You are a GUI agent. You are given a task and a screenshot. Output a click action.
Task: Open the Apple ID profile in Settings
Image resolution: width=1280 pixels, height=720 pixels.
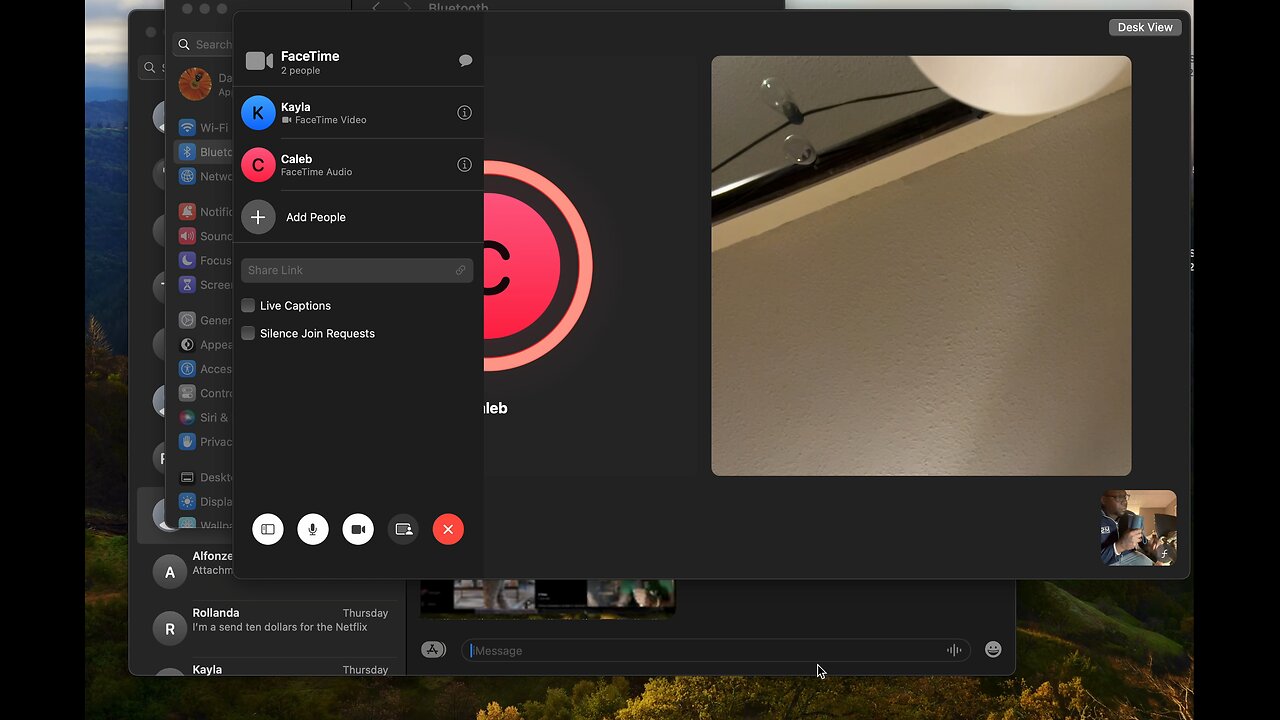(x=204, y=84)
